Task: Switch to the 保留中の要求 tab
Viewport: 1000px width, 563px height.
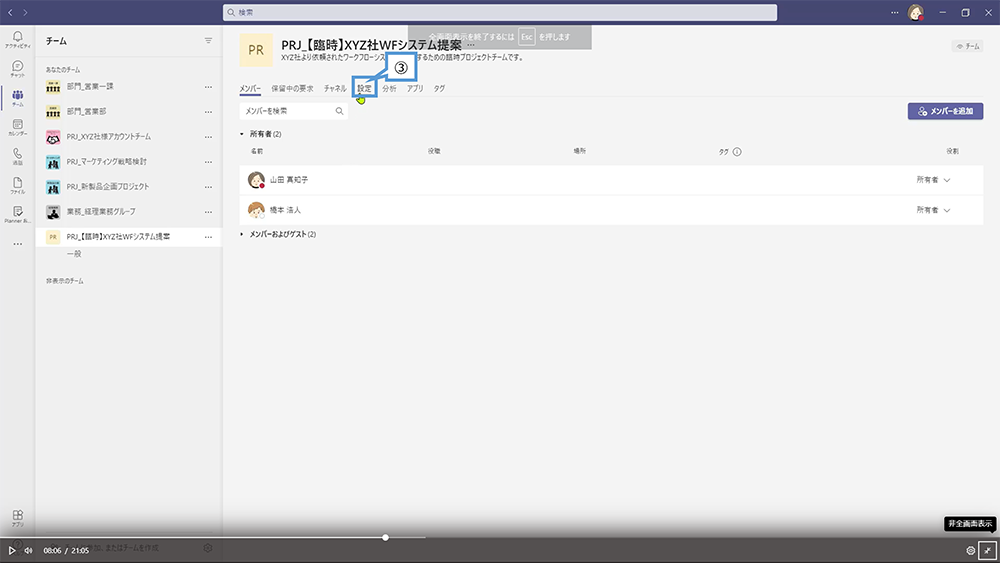Action: (292, 89)
